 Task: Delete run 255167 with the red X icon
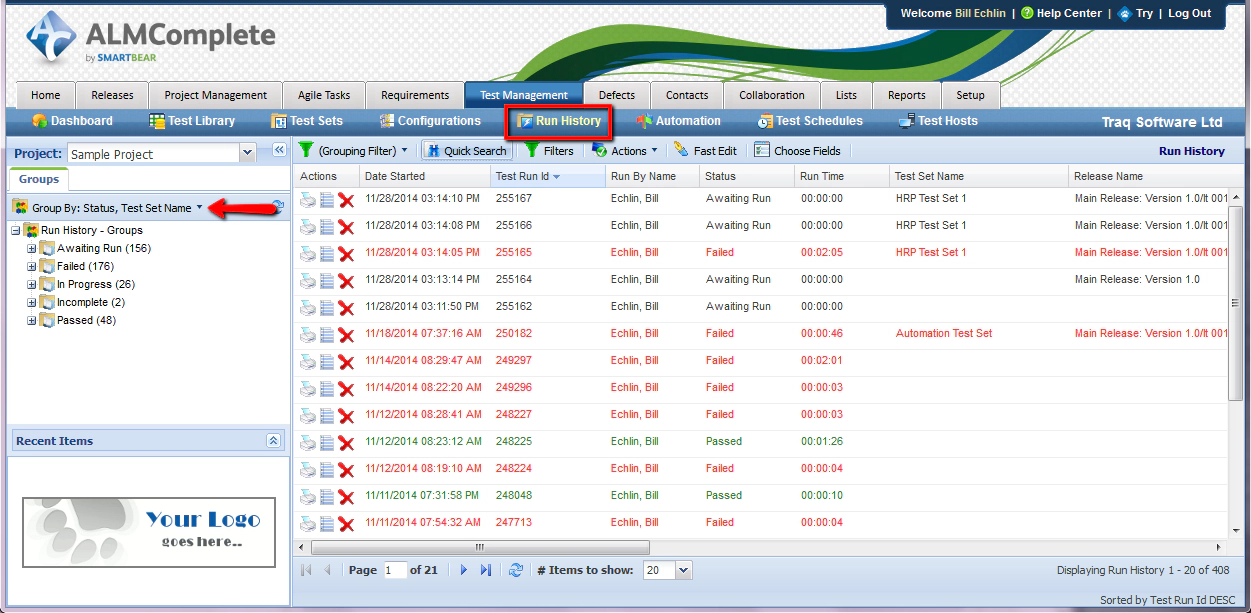(x=345, y=198)
